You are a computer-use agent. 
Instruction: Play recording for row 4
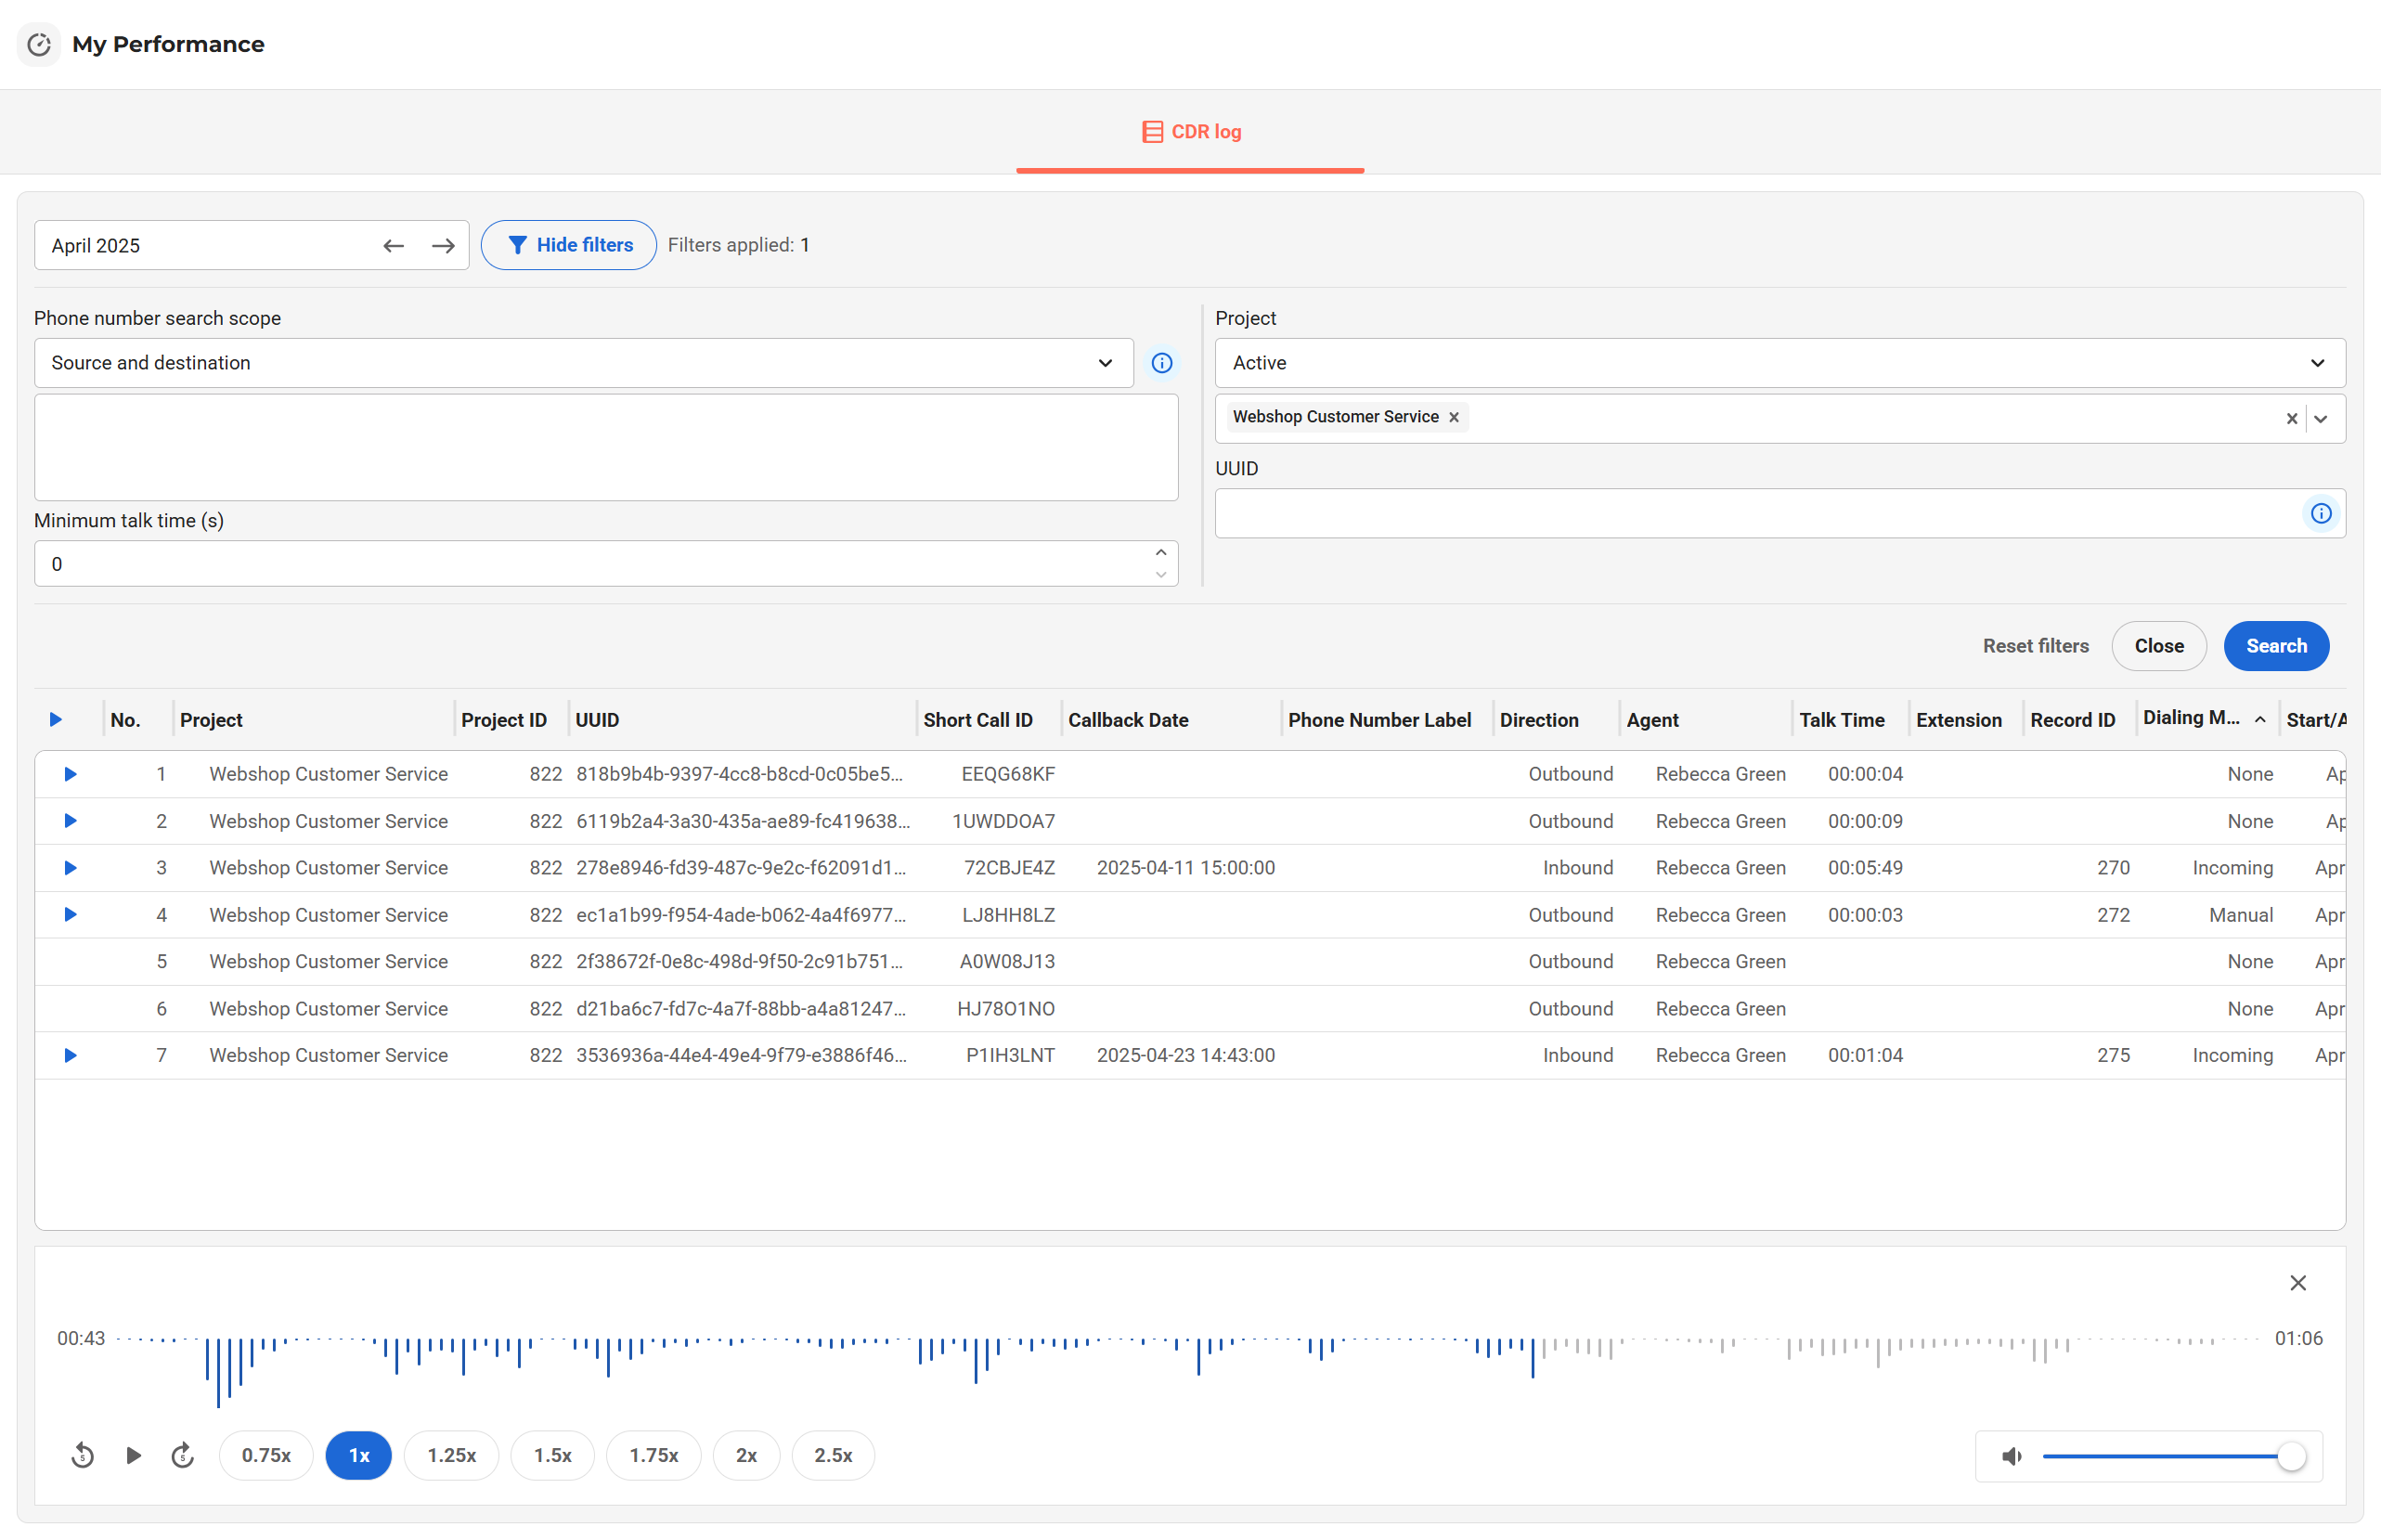coord(70,915)
